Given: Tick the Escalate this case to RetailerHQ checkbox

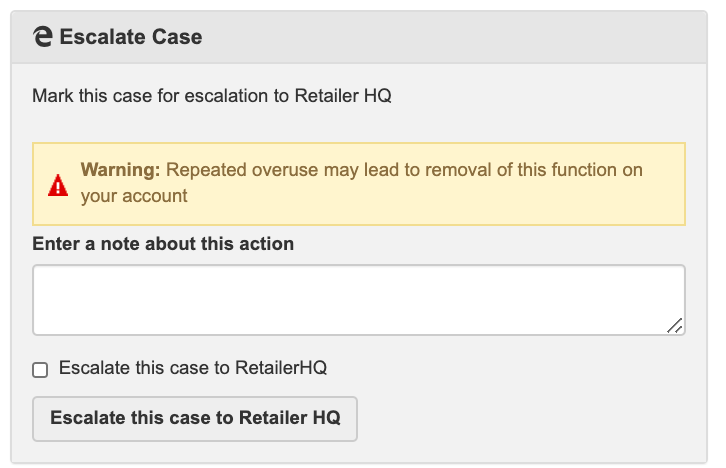Looking at the screenshot, I should coord(40,370).
